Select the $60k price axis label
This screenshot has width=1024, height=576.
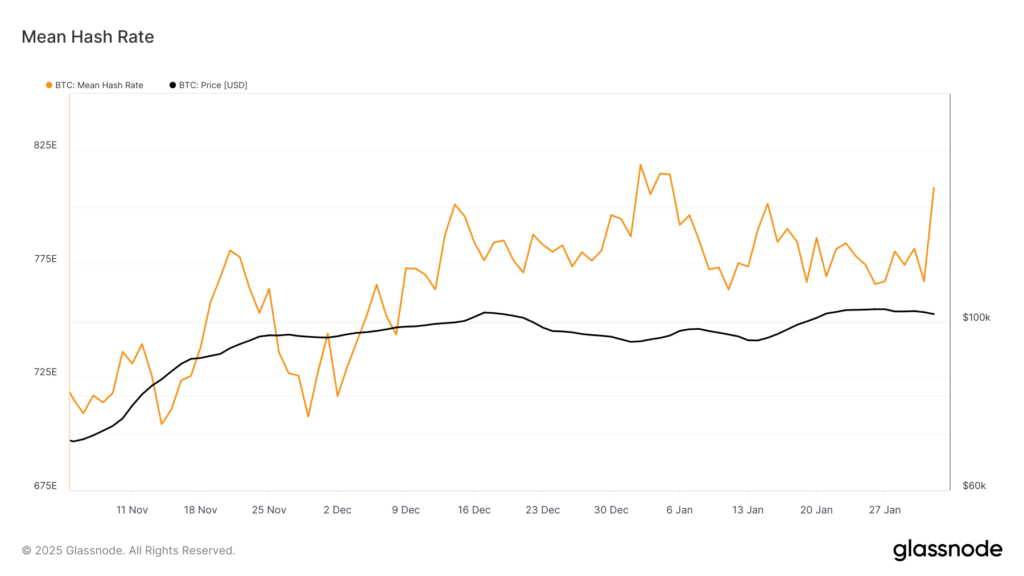(x=975, y=486)
